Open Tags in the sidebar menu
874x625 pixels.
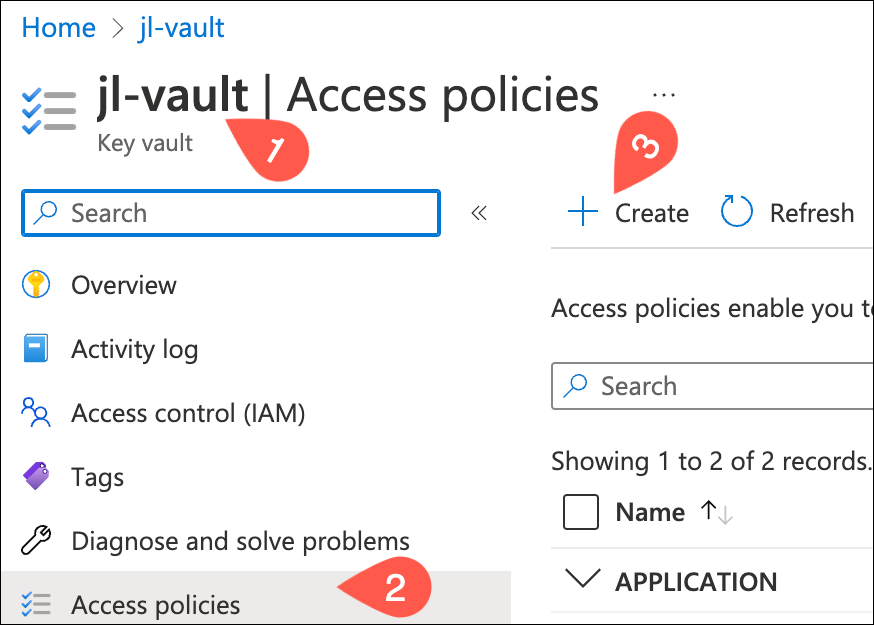[x=97, y=476]
